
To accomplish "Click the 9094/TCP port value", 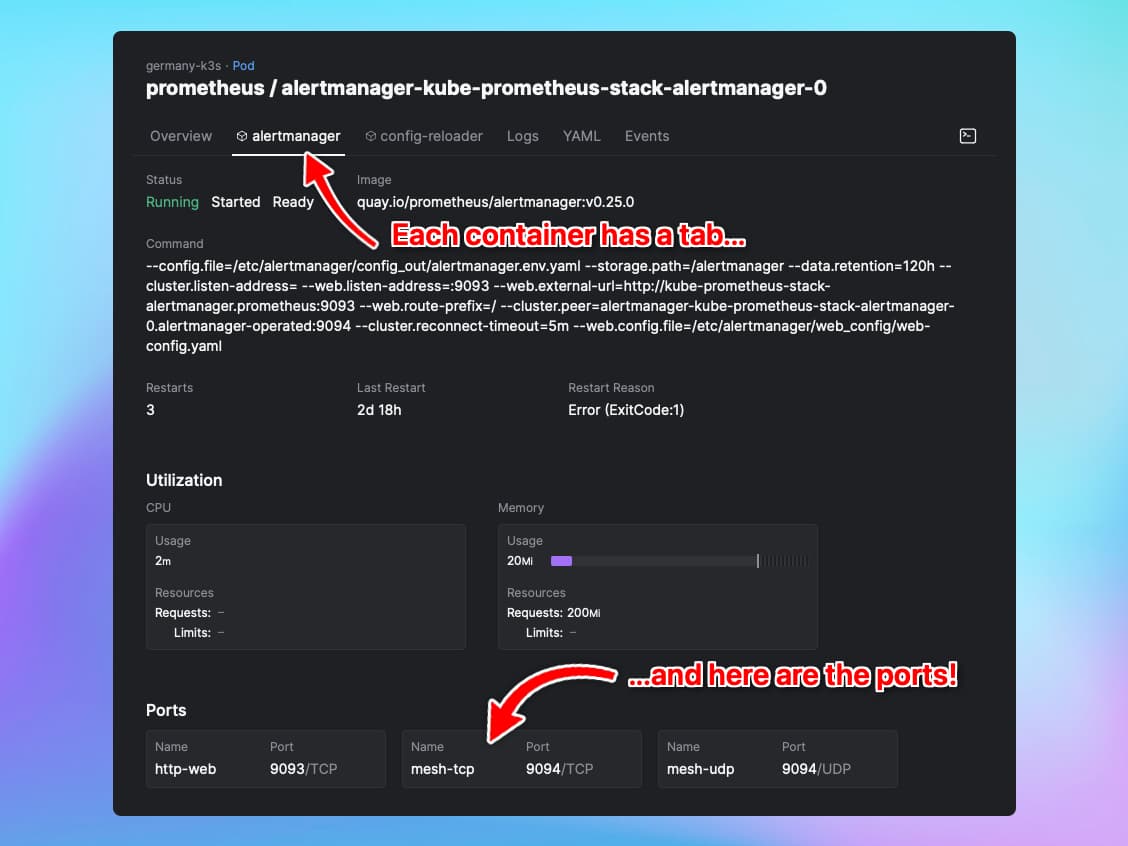I will click(x=560, y=769).
